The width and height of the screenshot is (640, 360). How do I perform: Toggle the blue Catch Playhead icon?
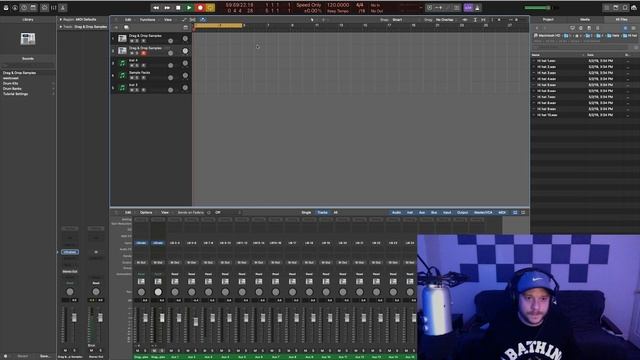(202, 20)
